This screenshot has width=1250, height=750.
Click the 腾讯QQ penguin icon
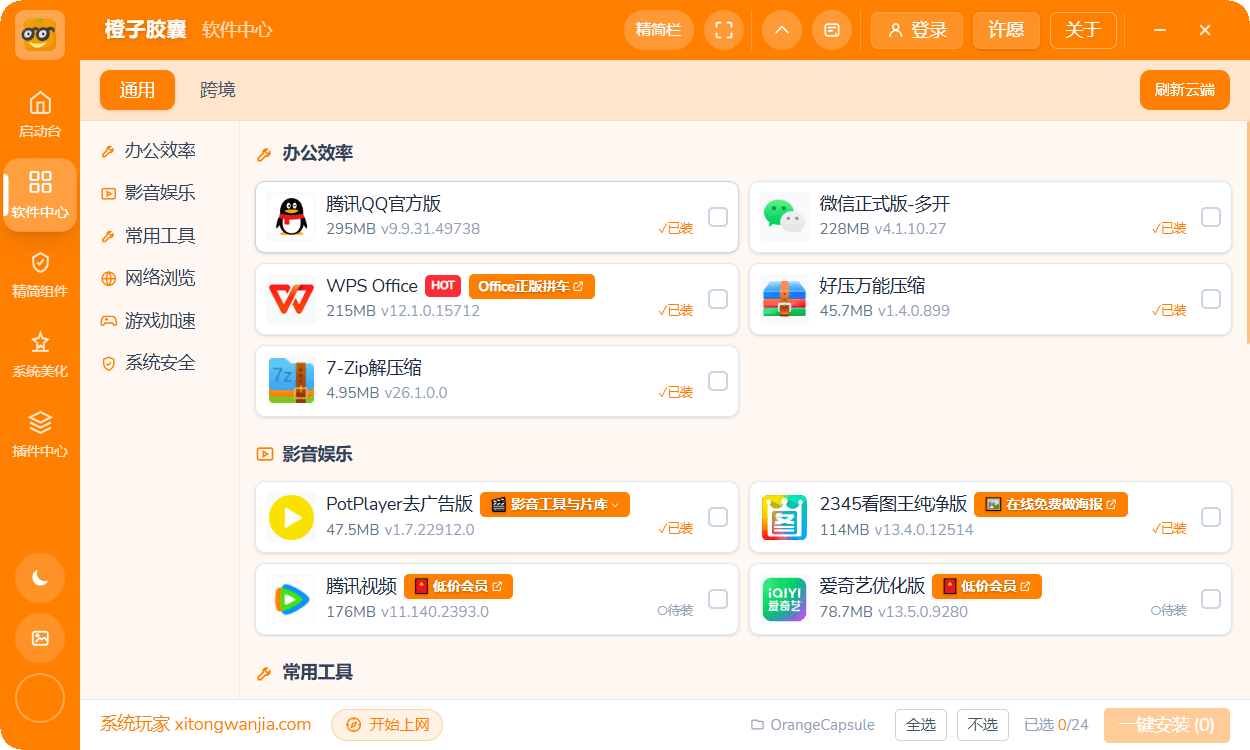[x=291, y=216]
